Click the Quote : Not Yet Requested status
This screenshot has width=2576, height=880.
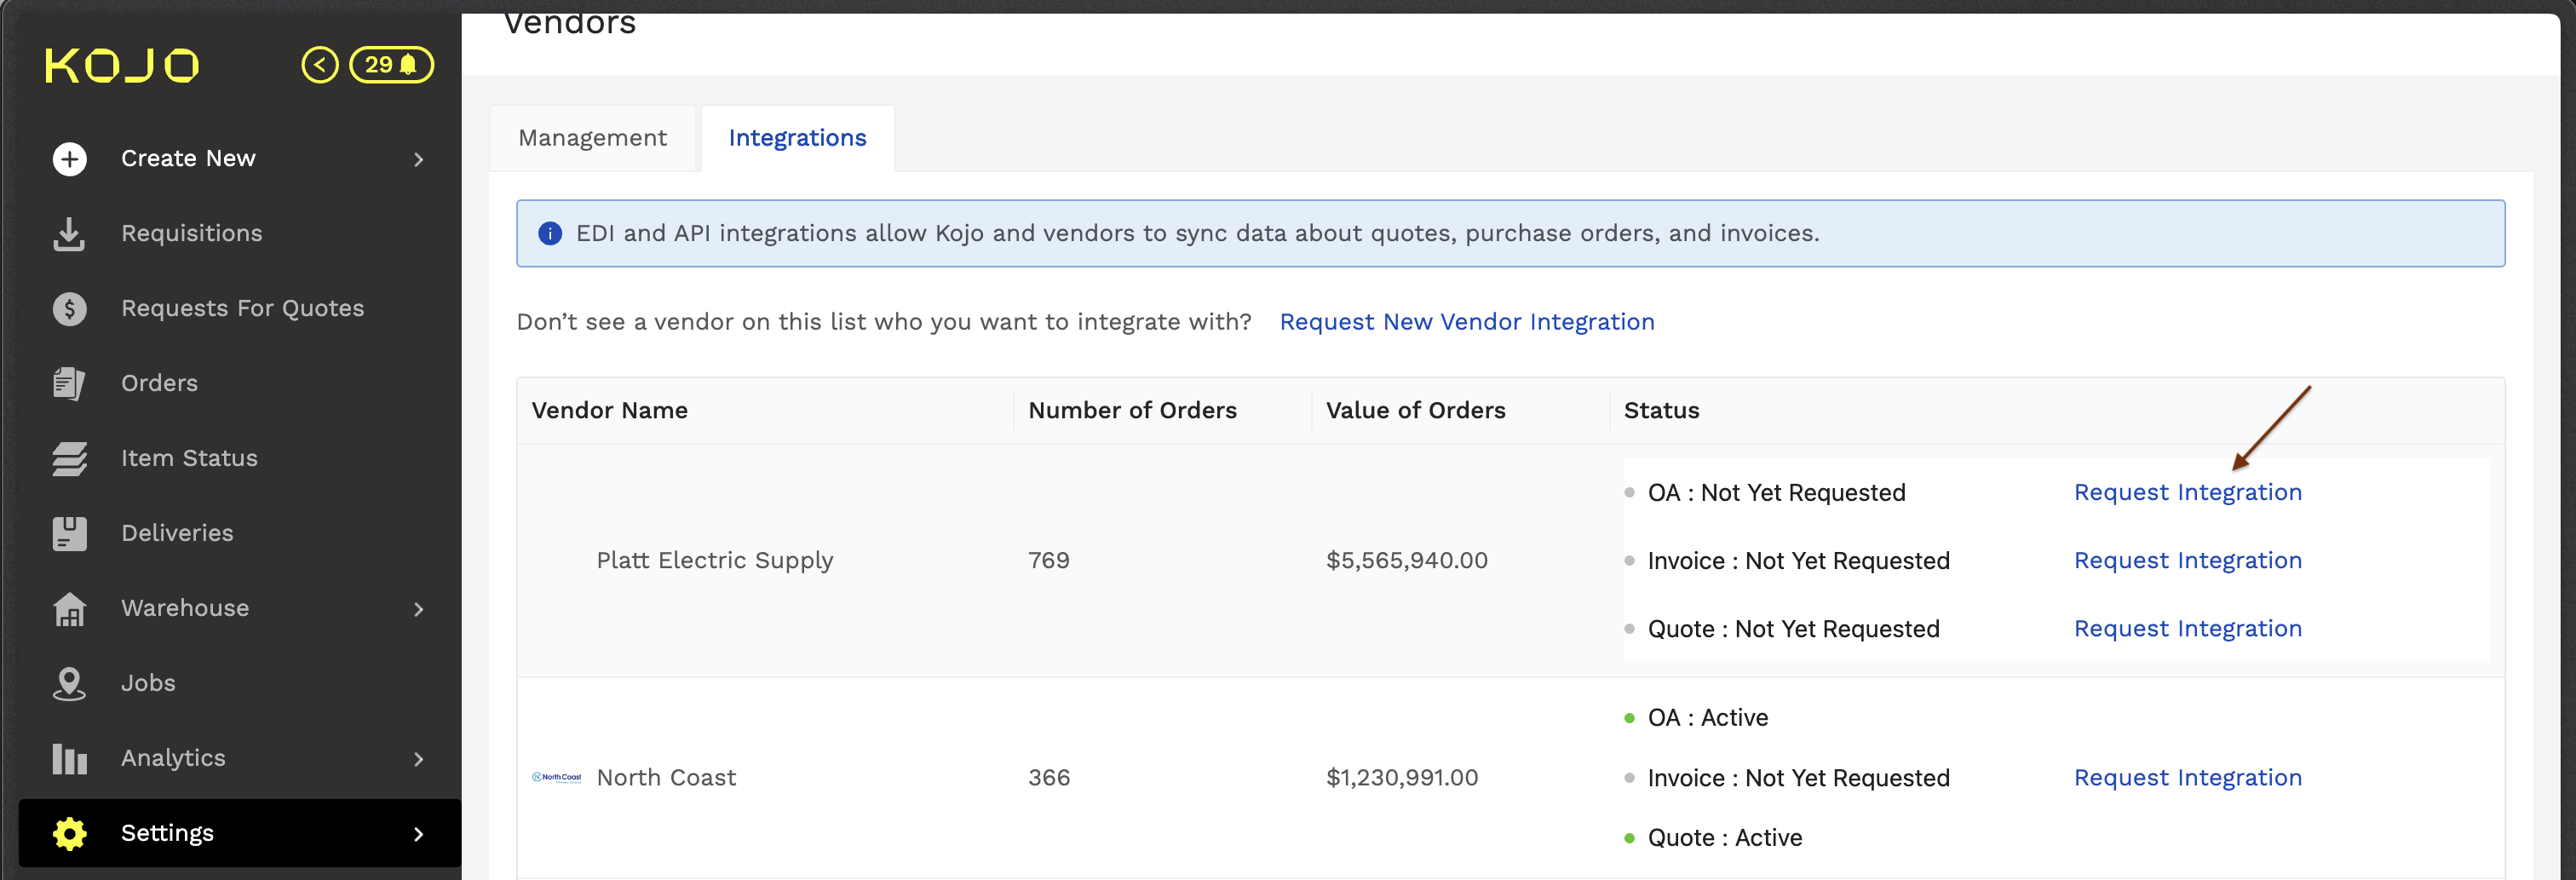tap(1793, 628)
